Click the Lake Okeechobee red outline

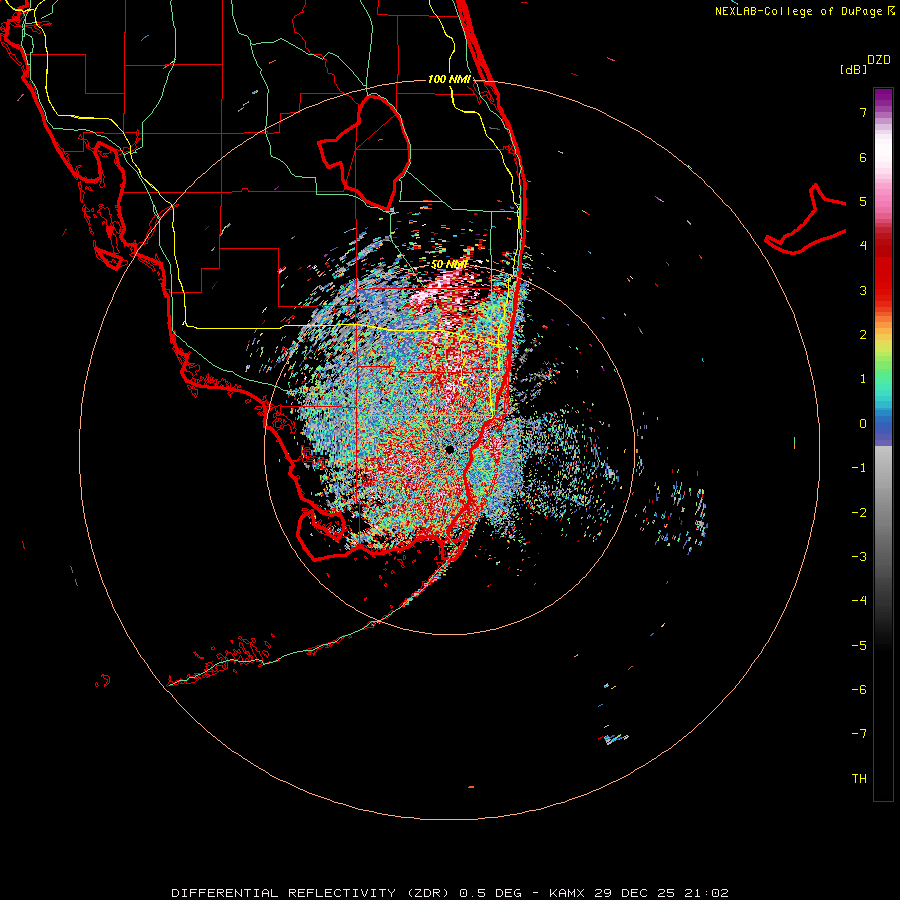tap(365, 153)
